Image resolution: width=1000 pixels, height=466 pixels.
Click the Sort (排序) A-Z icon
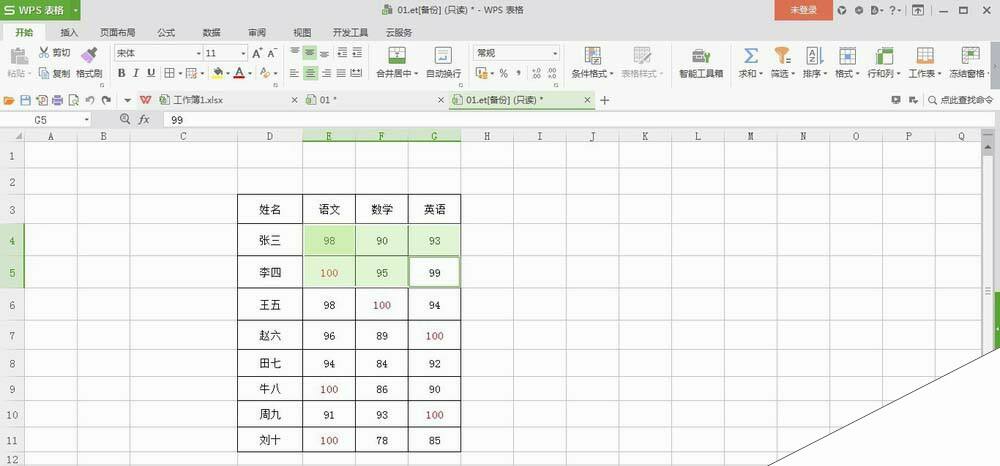[x=813, y=55]
